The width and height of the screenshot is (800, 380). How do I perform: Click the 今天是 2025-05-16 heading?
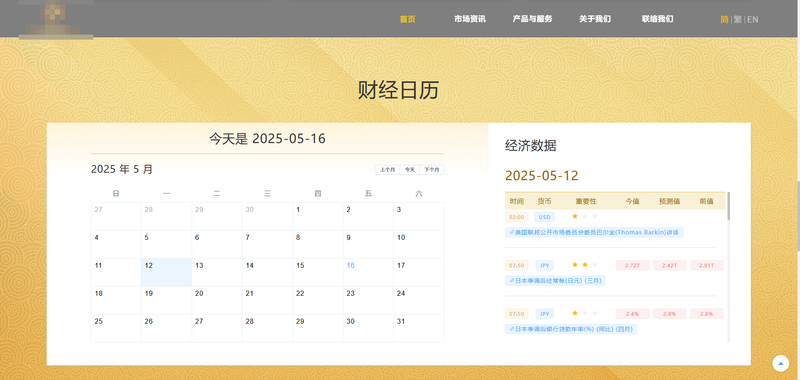coord(267,139)
